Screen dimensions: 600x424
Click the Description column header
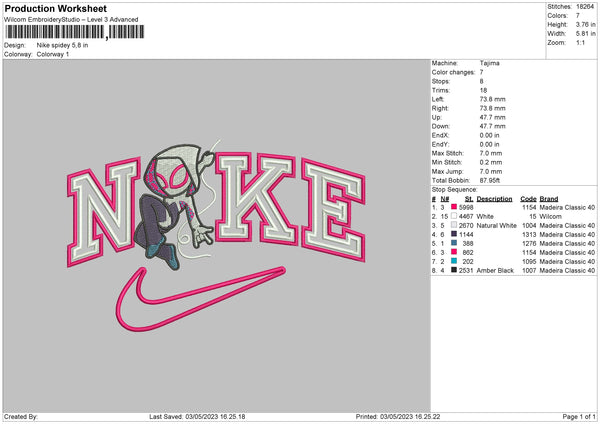coord(494,199)
